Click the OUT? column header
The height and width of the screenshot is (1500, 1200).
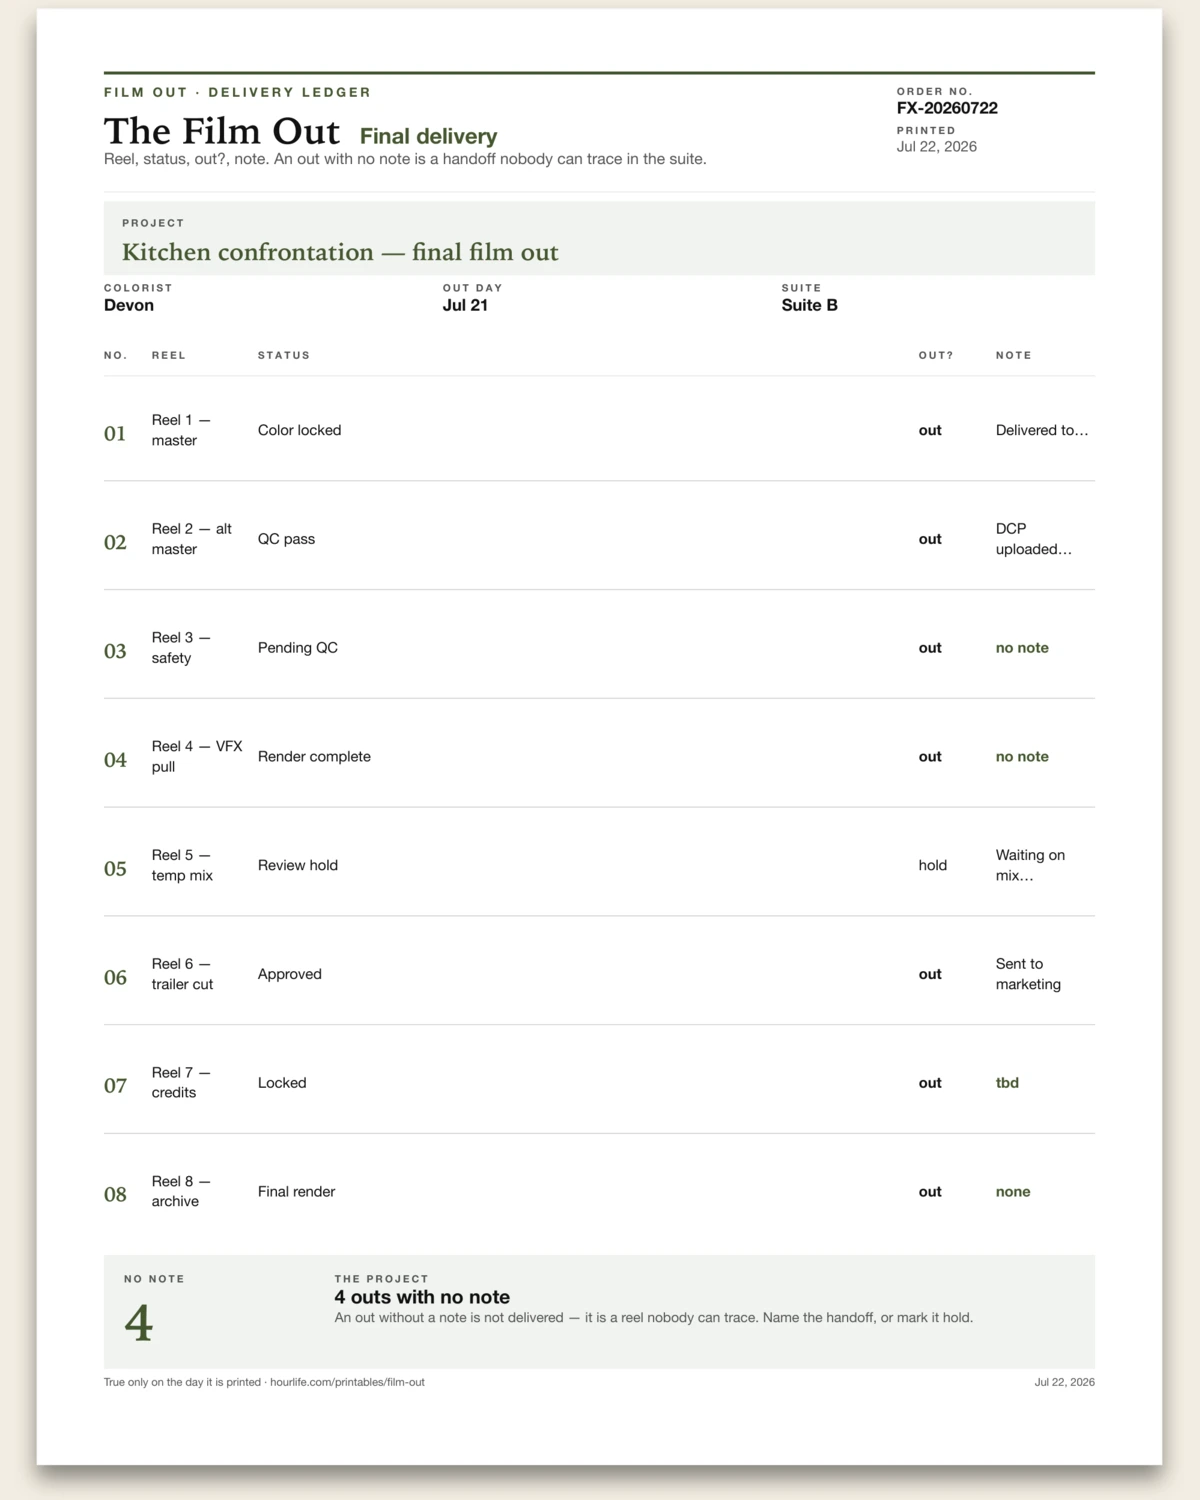tap(936, 355)
